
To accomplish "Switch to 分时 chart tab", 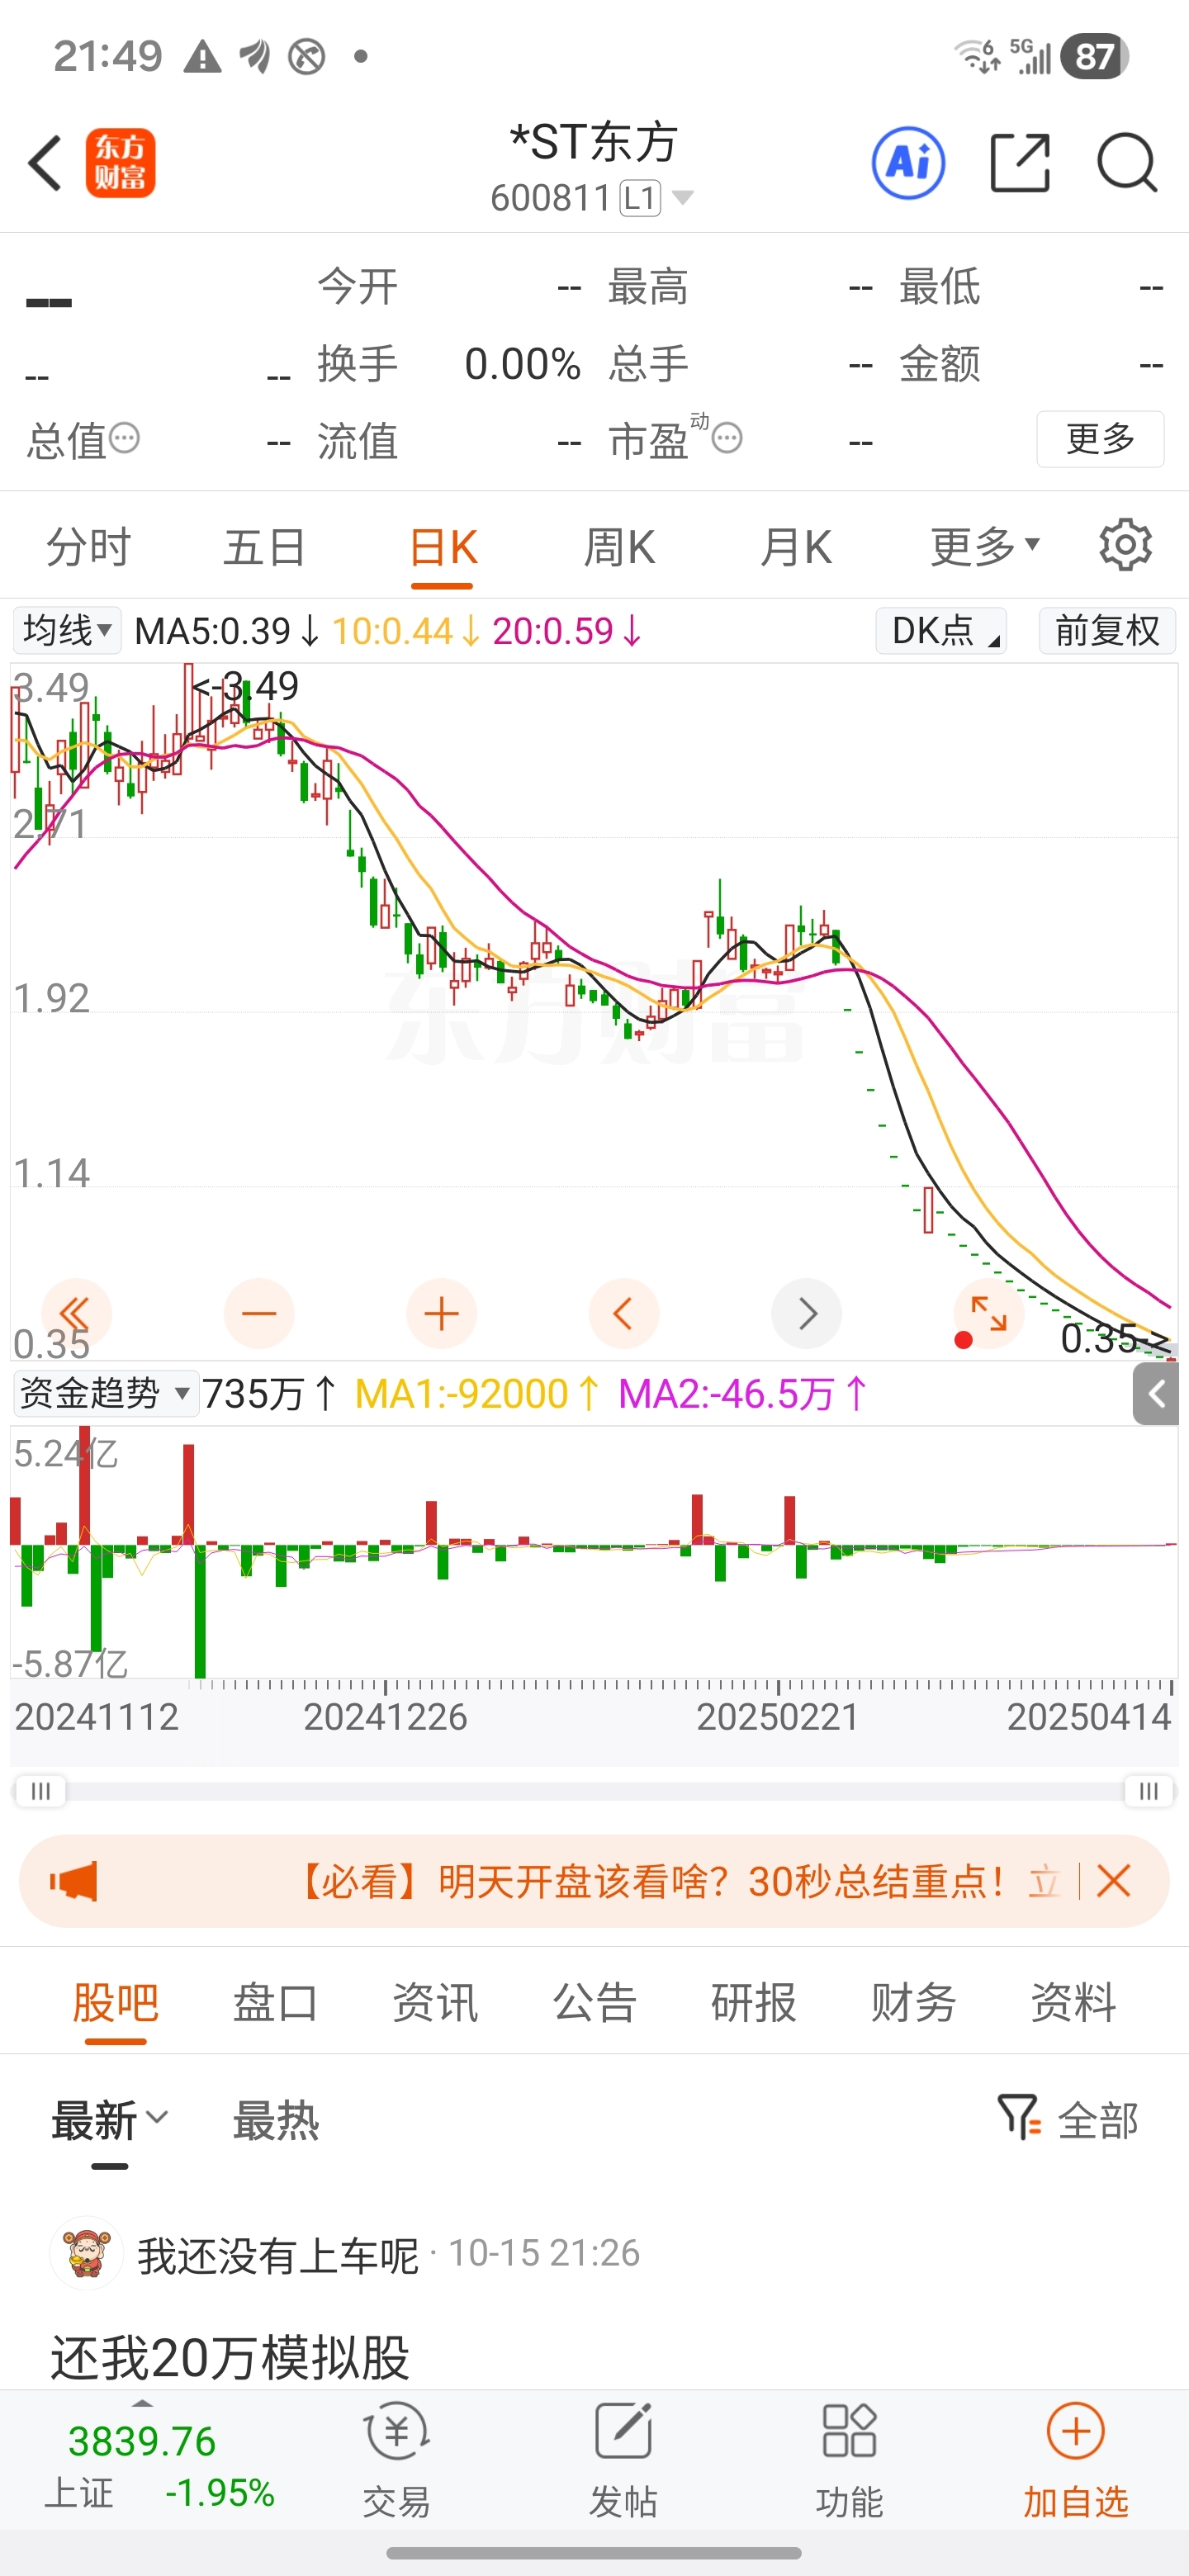I will (x=88, y=547).
